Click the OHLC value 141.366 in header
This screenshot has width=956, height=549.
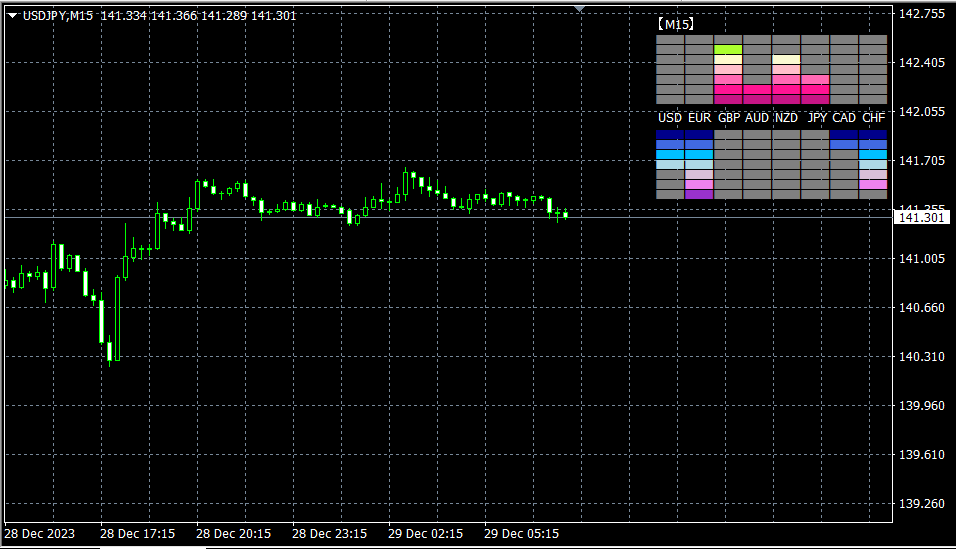174,16
